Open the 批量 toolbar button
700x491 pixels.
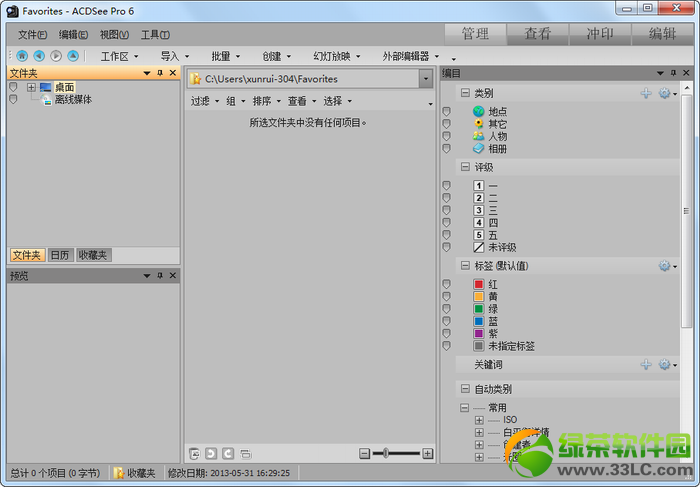pos(225,56)
